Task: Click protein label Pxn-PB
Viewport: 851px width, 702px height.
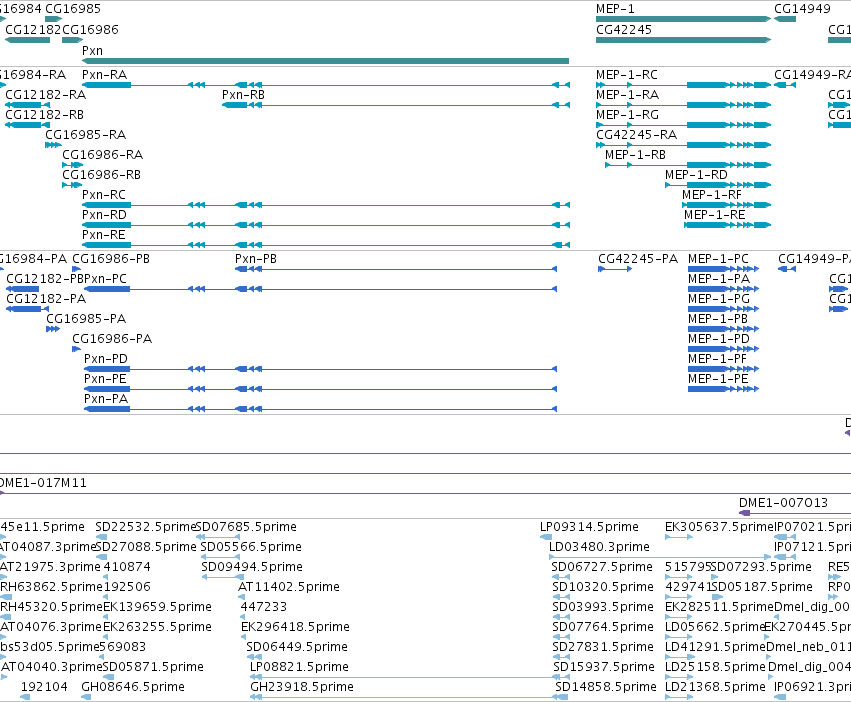Action: pos(256,258)
